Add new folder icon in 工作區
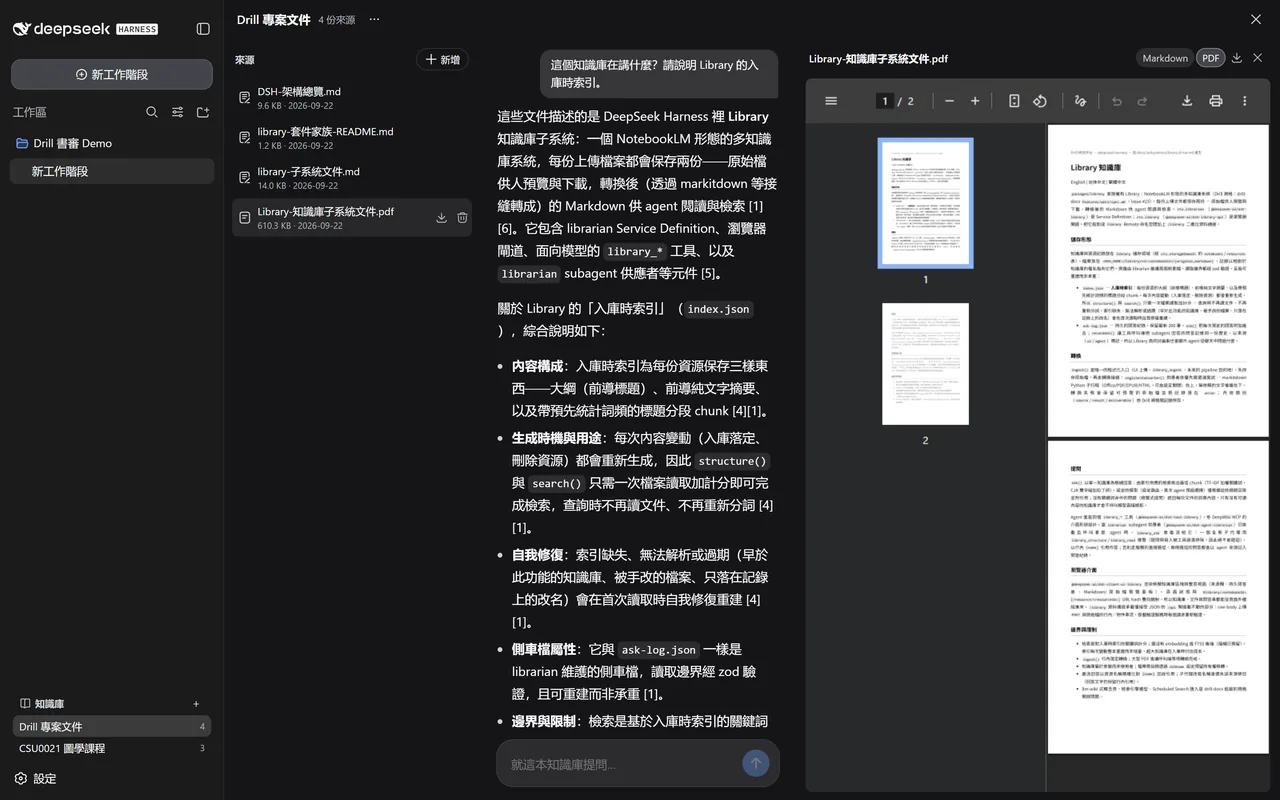The width and height of the screenshot is (1280, 800). pyautogui.click(x=203, y=112)
